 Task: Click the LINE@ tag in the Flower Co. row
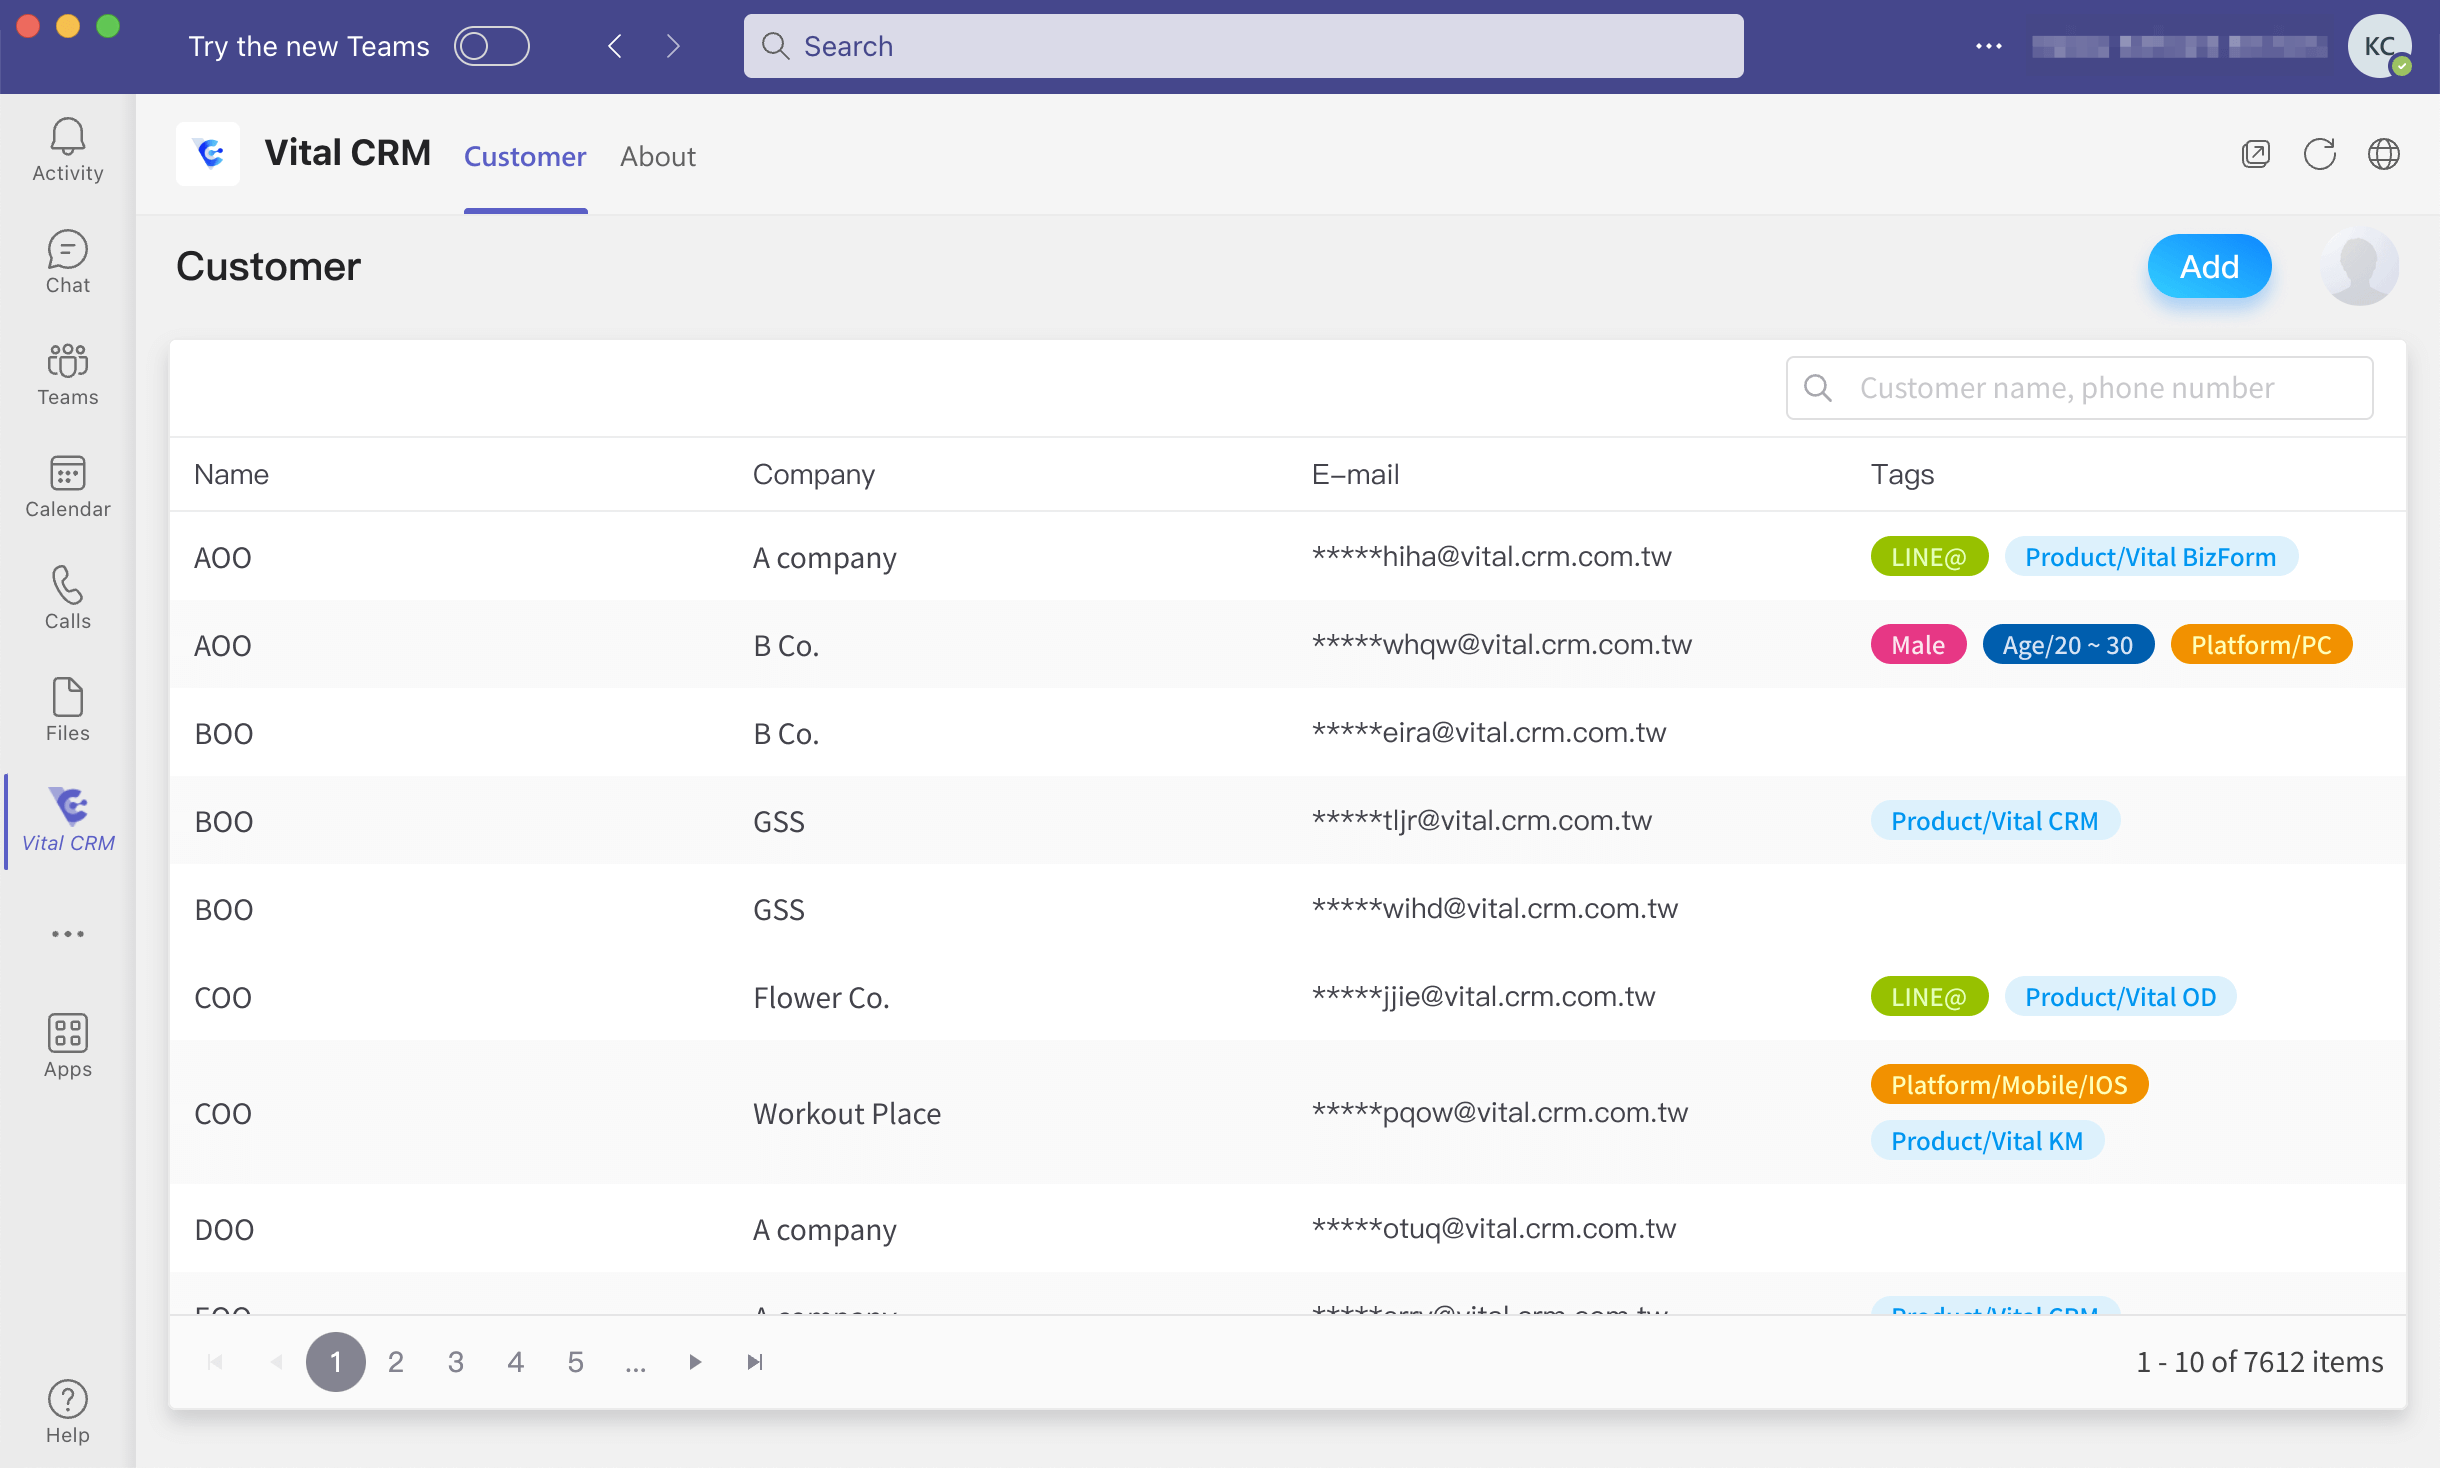[x=1929, y=997]
